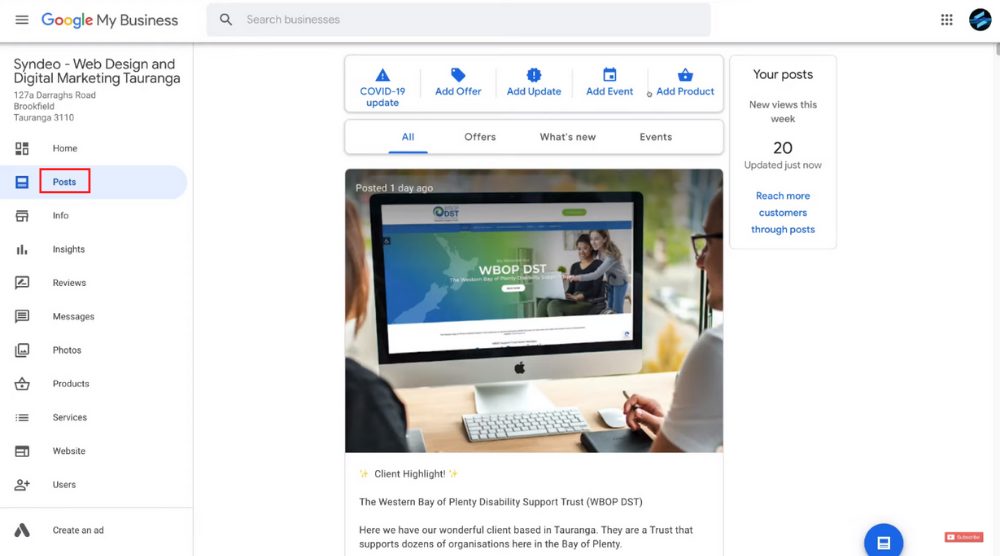The image size is (1000, 556).
Task: Open Services in the sidebar
Action: point(70,418)
